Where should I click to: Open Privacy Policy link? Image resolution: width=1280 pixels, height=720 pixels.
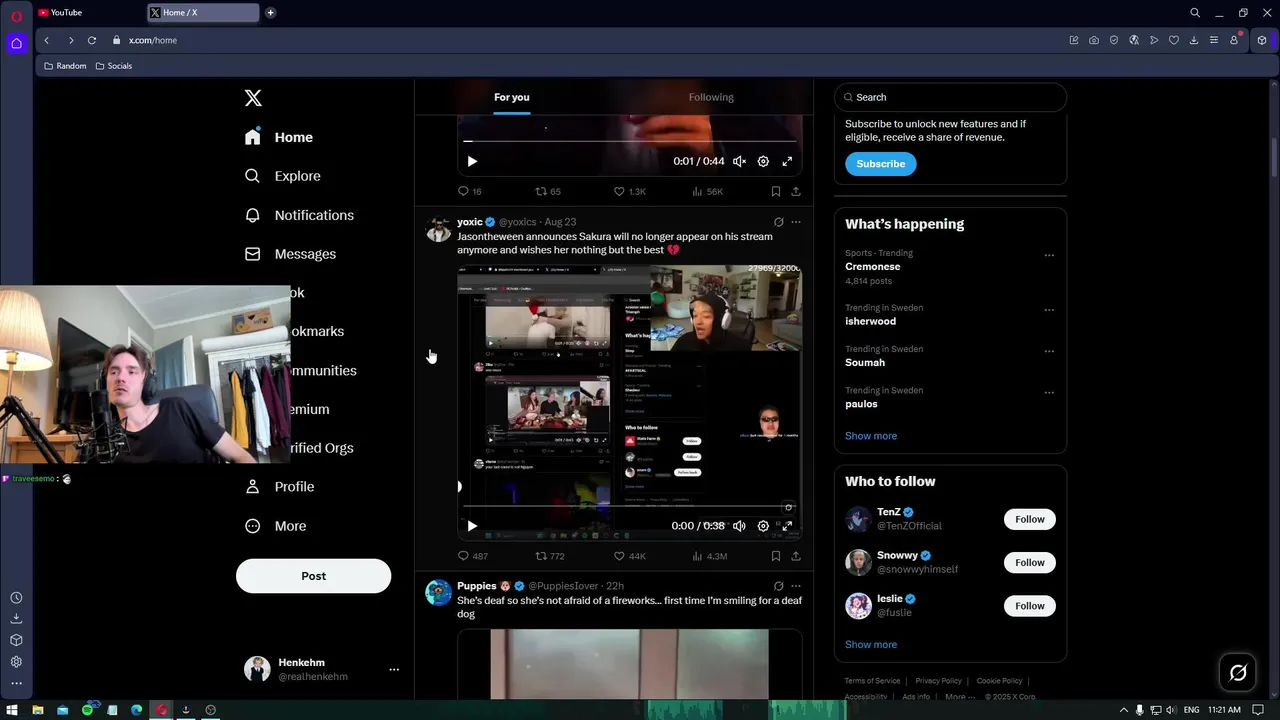(938, 681)
